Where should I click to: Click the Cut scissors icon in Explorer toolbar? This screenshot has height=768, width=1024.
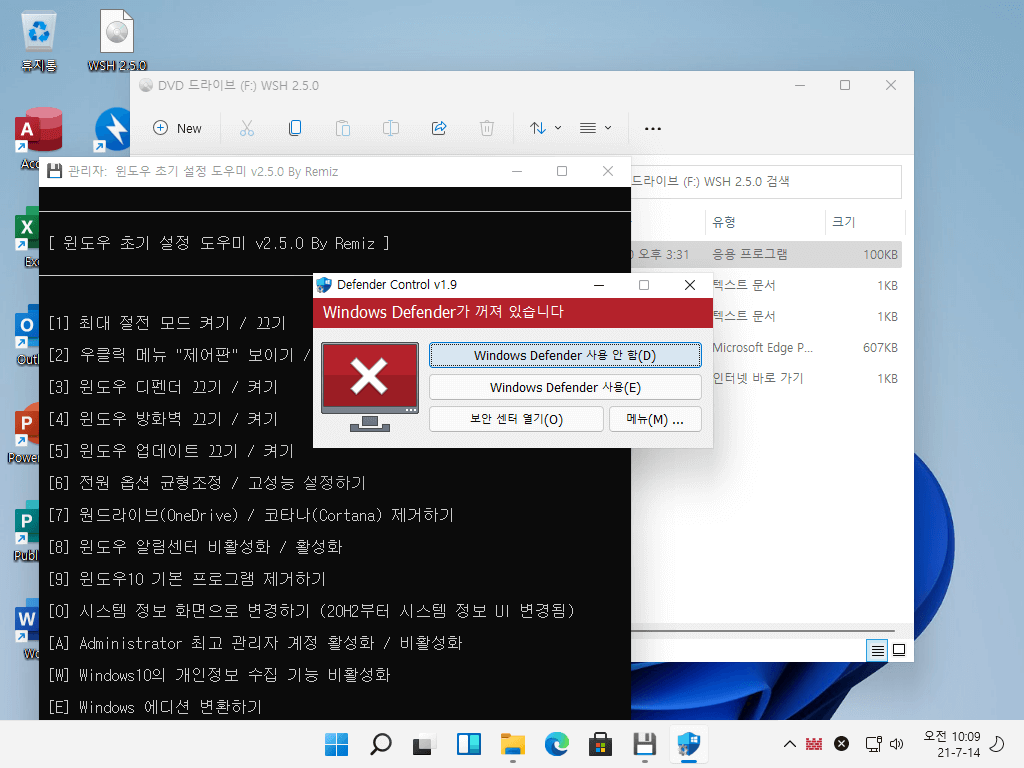pyautogui.click(x=246, y=128)
